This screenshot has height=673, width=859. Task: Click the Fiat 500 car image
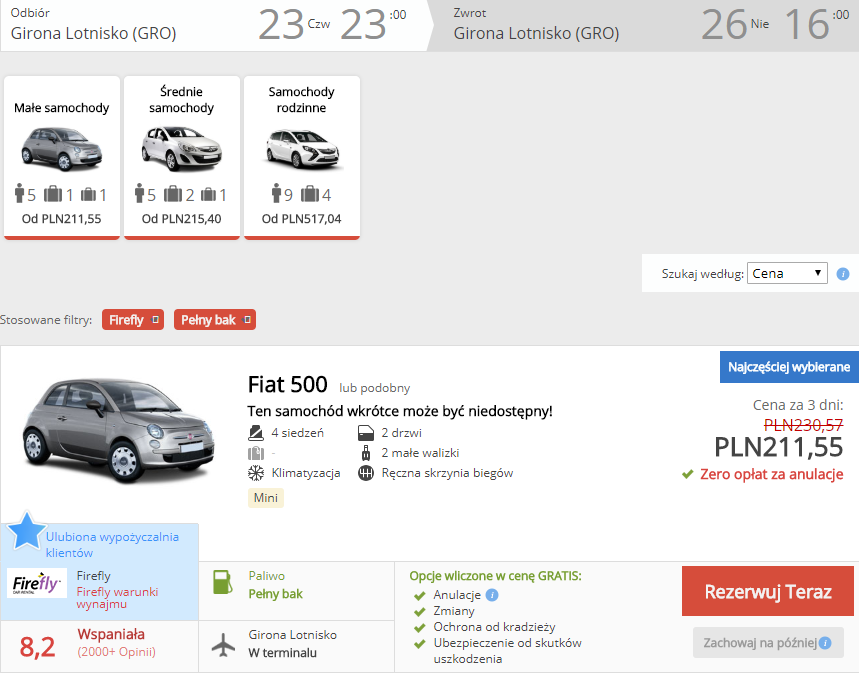coord(118,430)
